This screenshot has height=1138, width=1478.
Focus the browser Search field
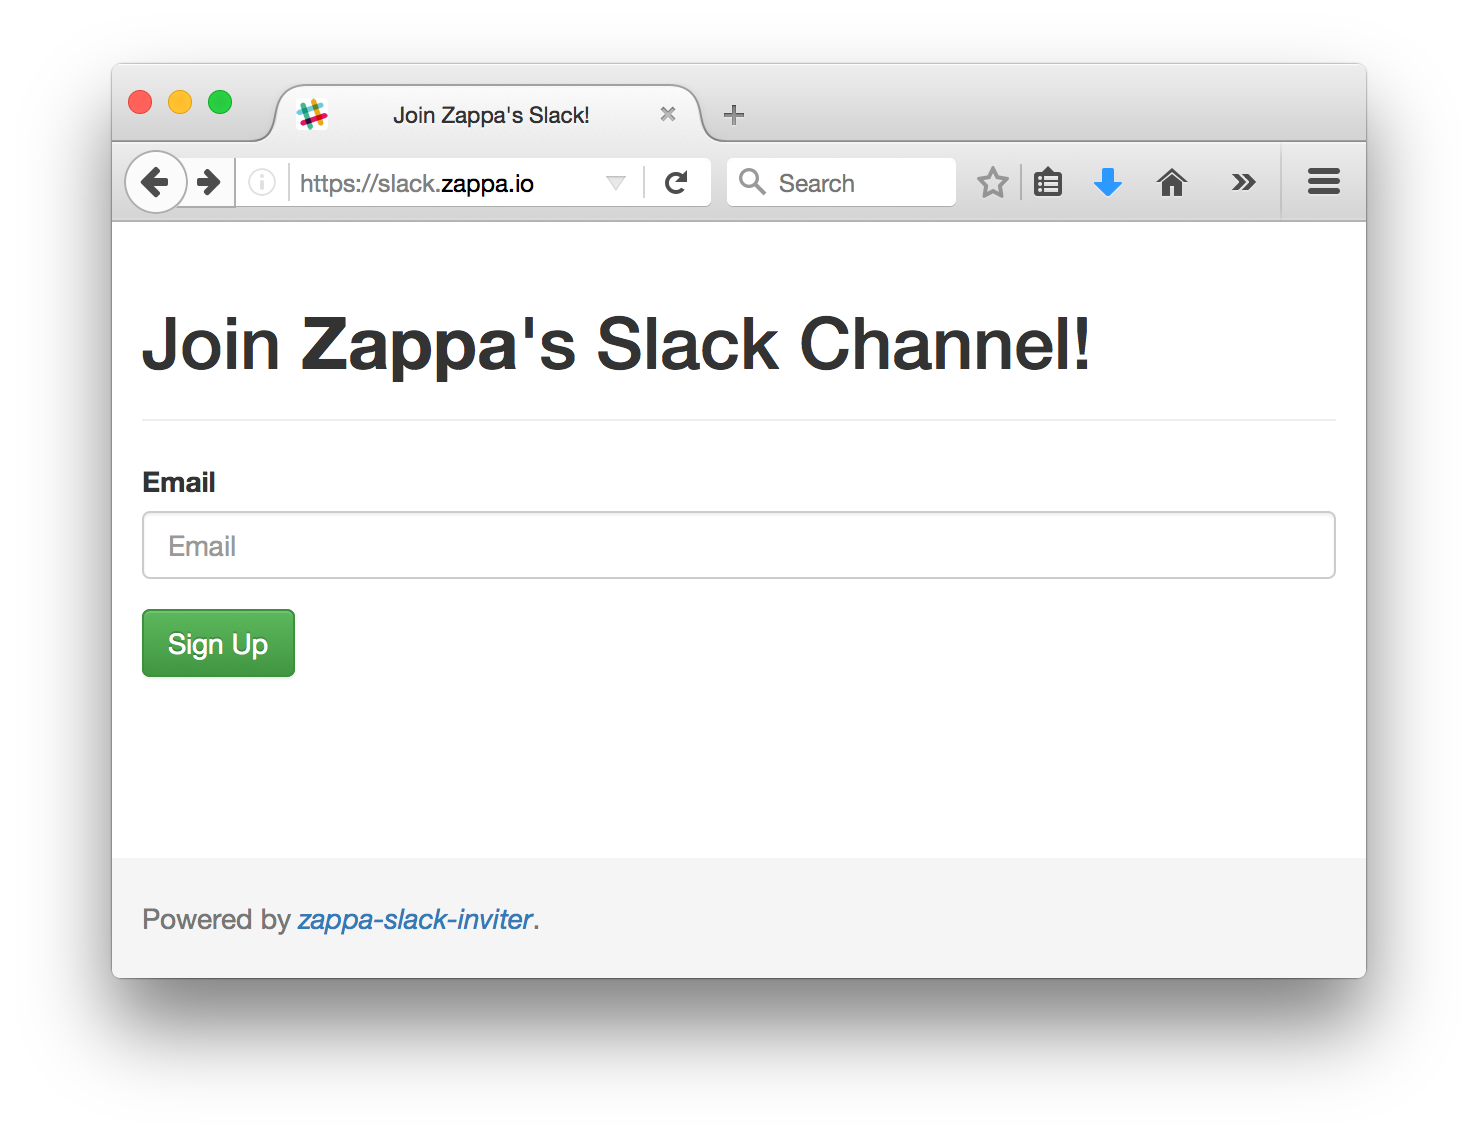pos(841,182)
